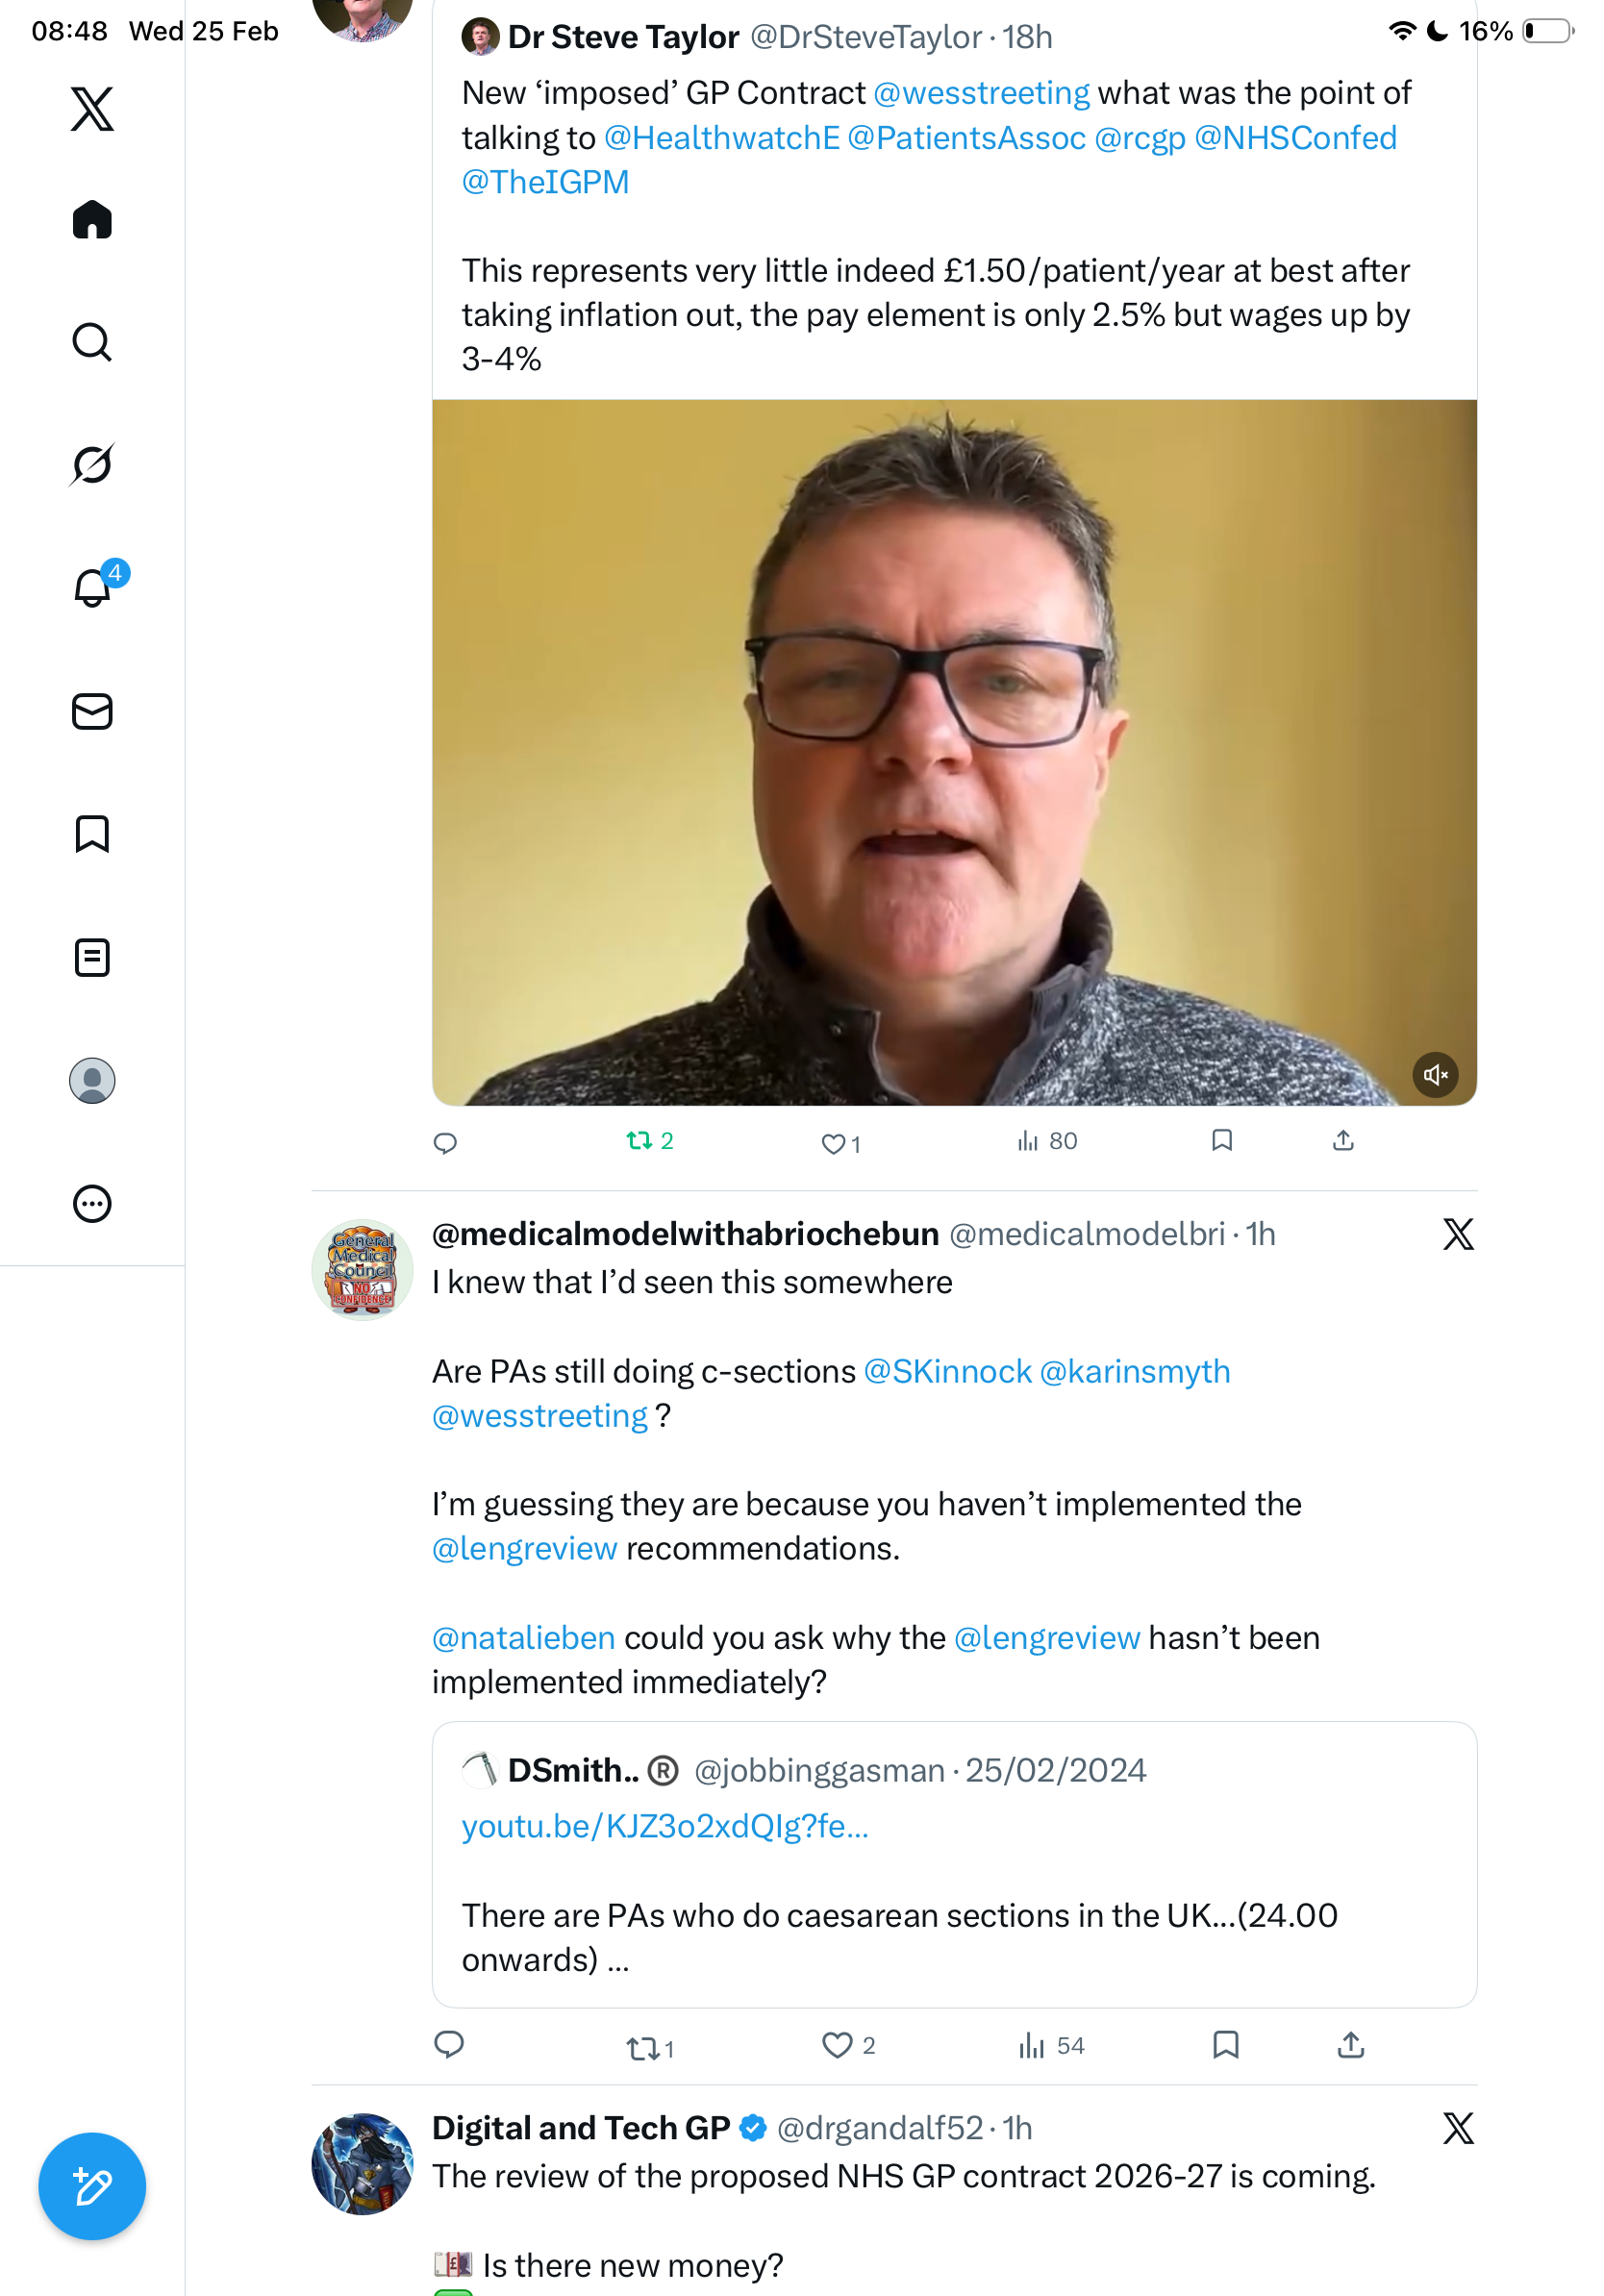Like Dr Steve Taylor's post

pos(840,1143)
